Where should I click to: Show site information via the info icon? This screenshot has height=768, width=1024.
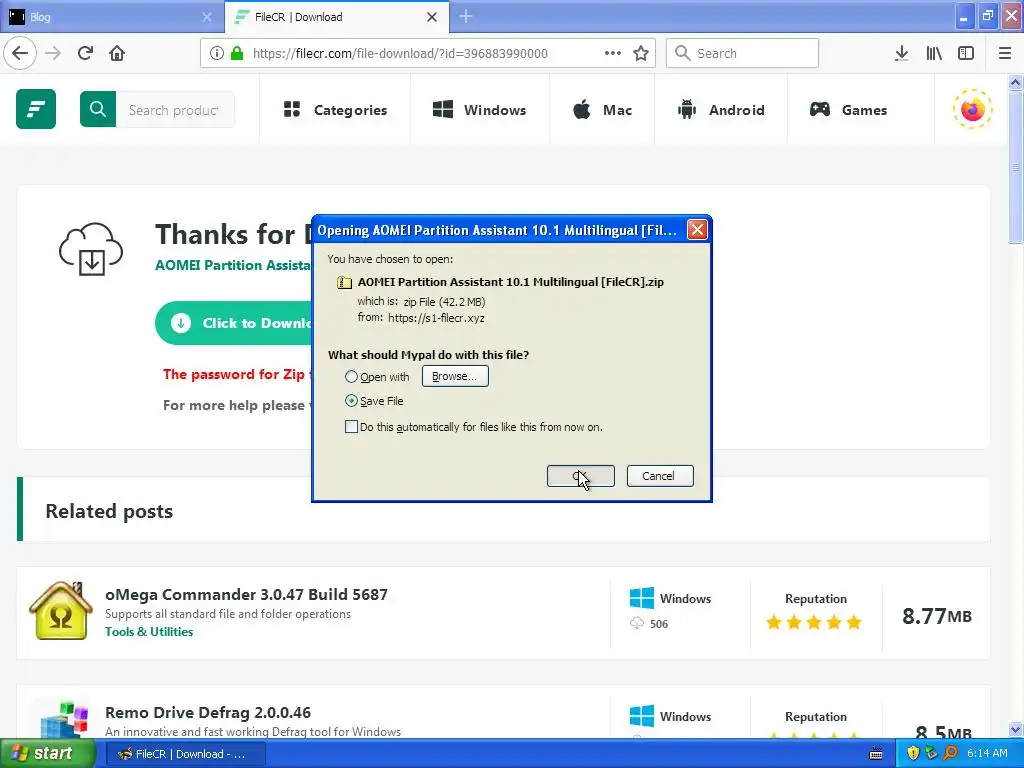[216, 53]
